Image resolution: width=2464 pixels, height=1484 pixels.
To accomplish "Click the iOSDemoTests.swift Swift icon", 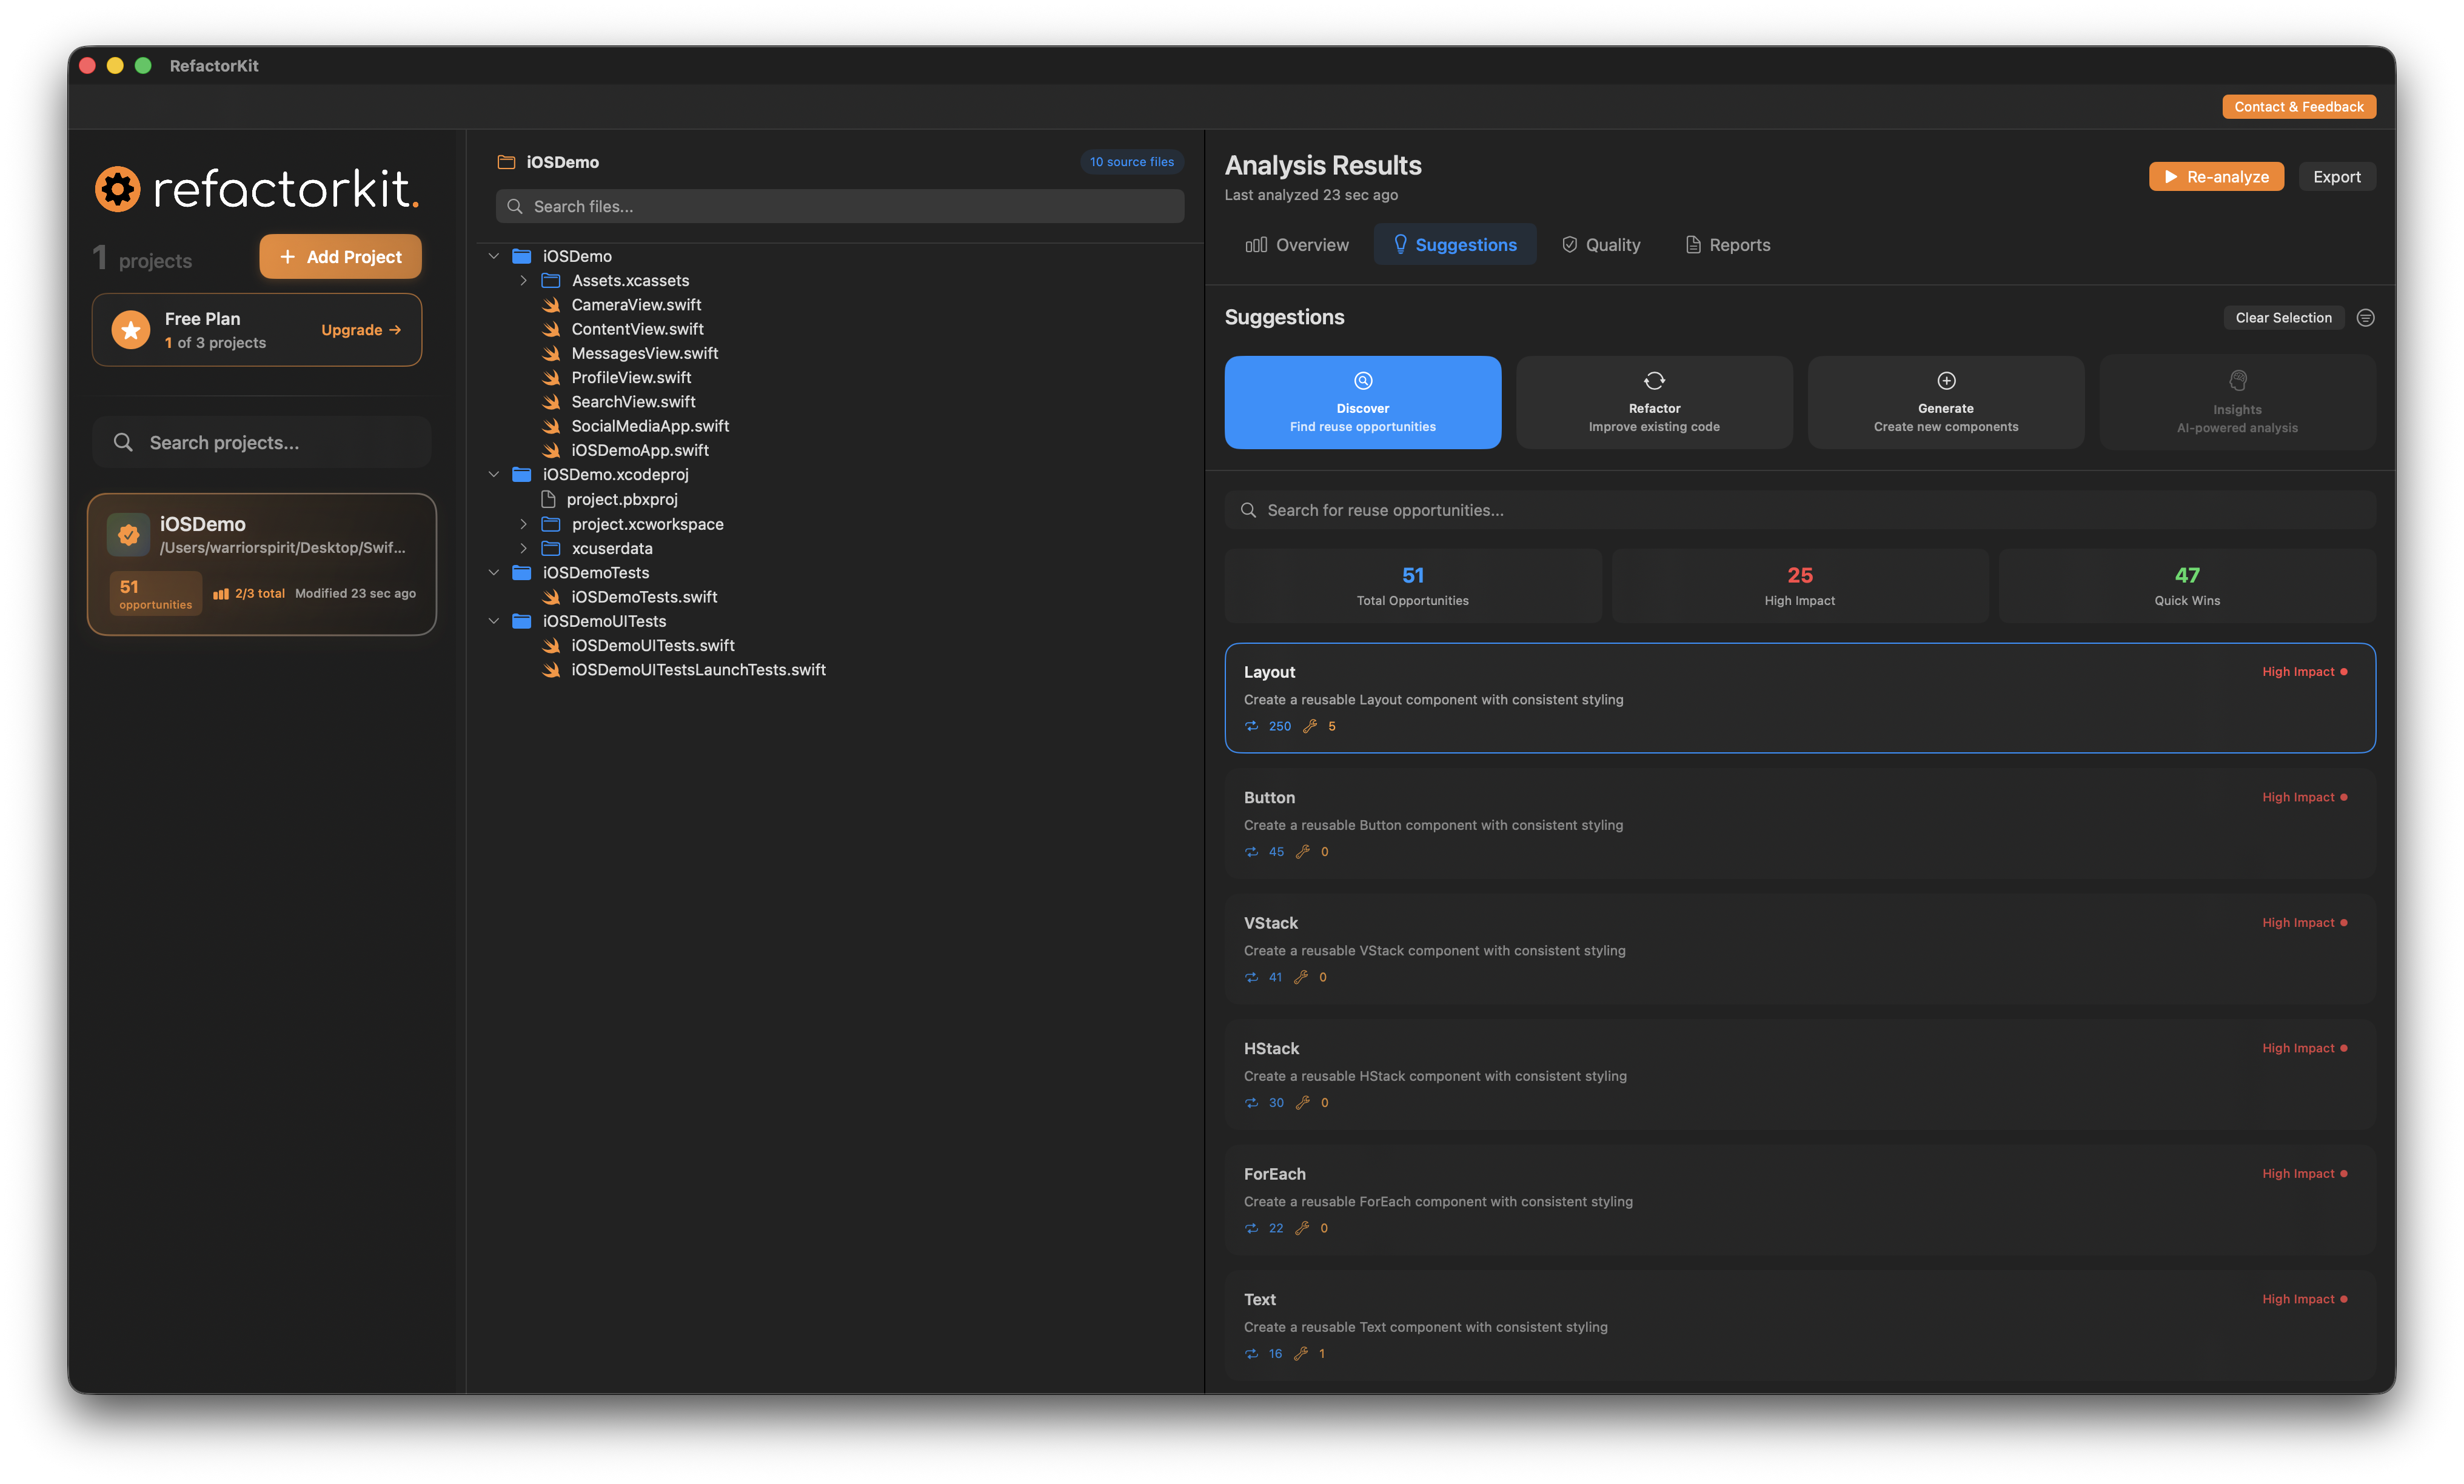I will click(551, 597).
